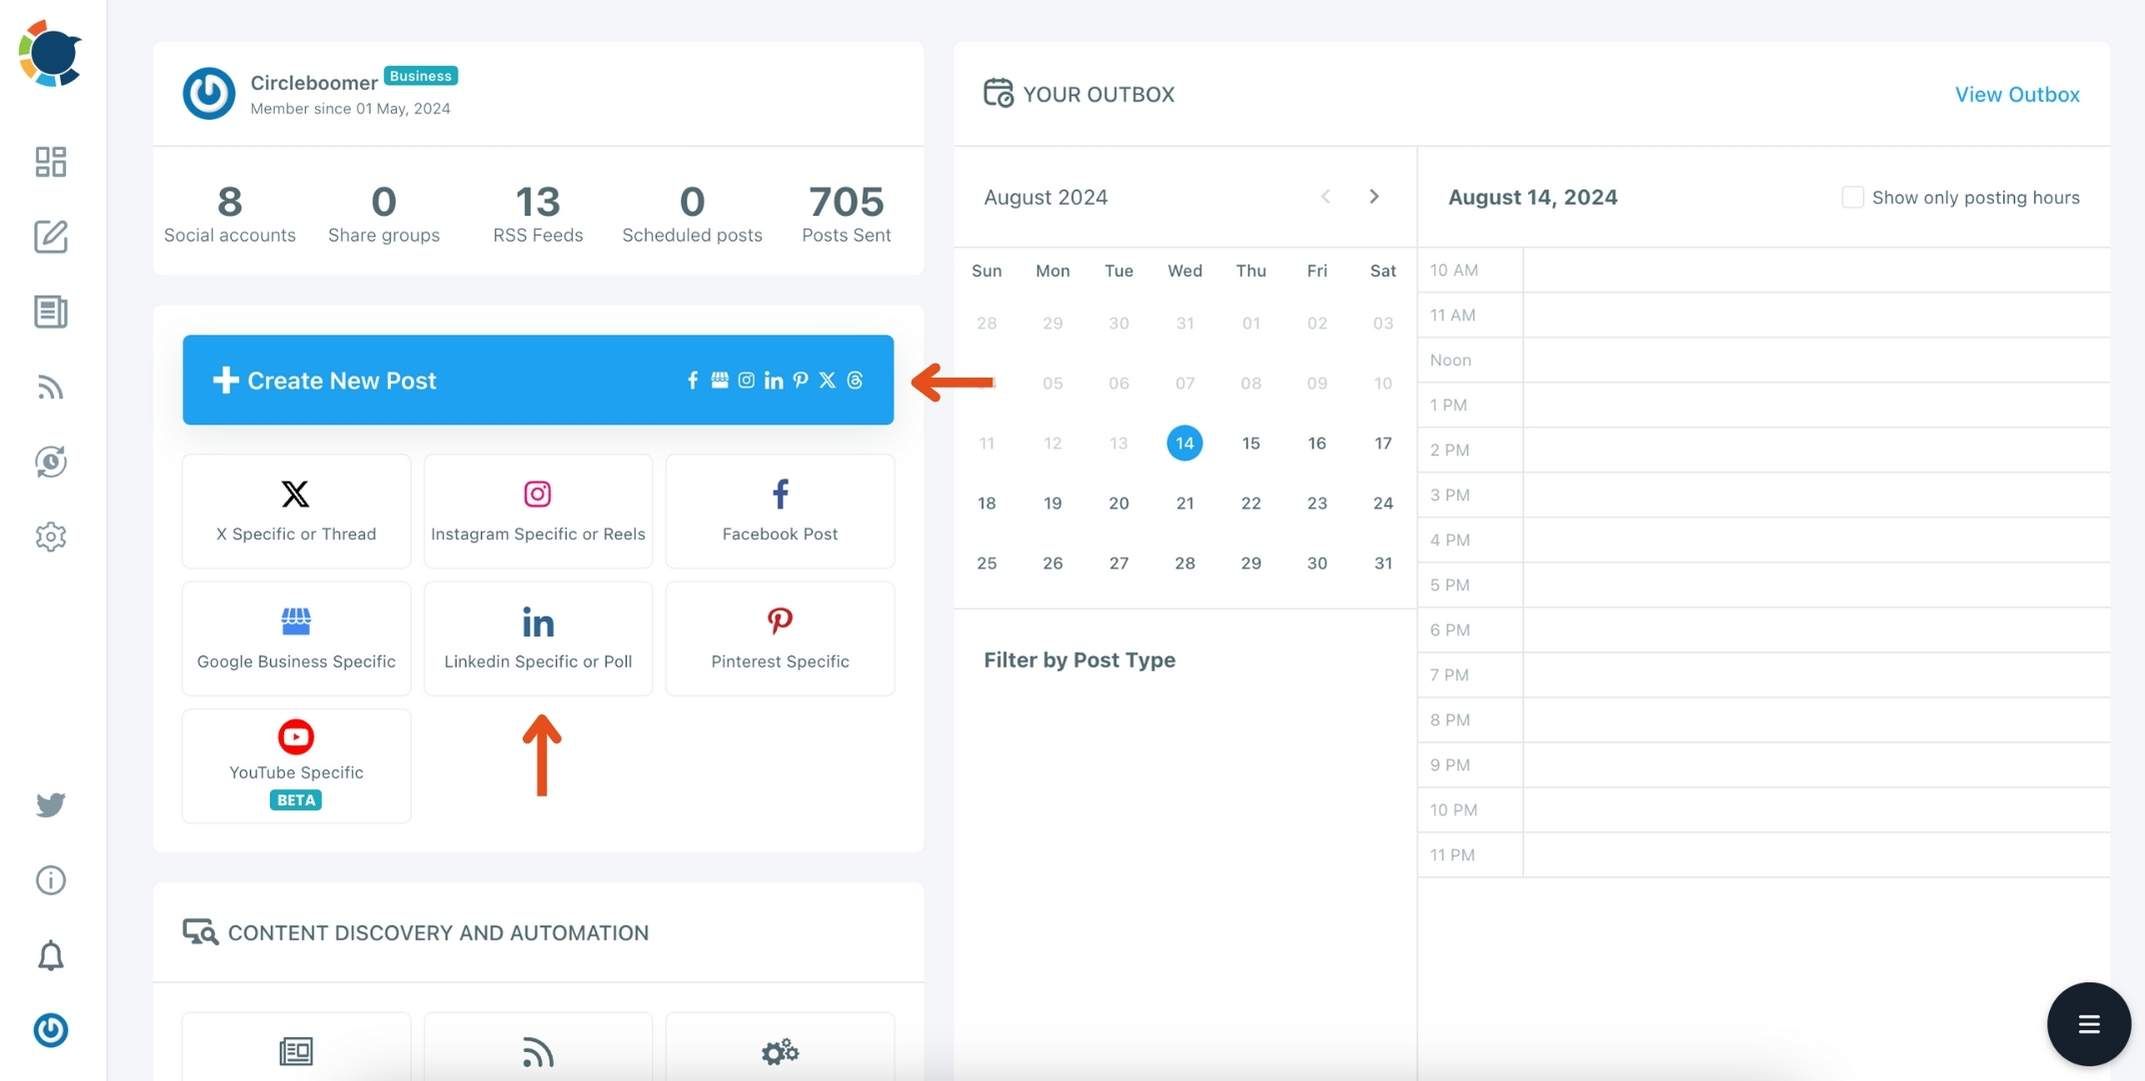Click the settings gear sidebar icon

[51, 538]
